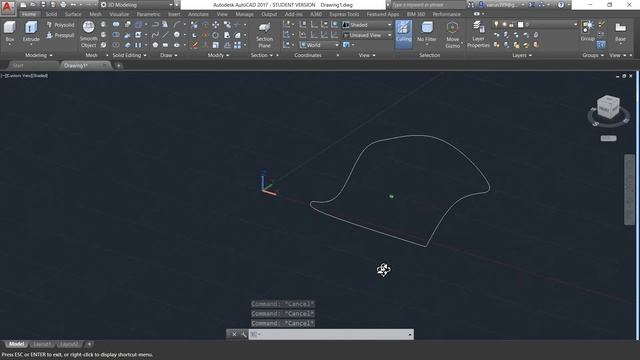The width and height of the screenshot is (640, 360).
Task: Expand the Layers panel
Action: coord(522,55)
